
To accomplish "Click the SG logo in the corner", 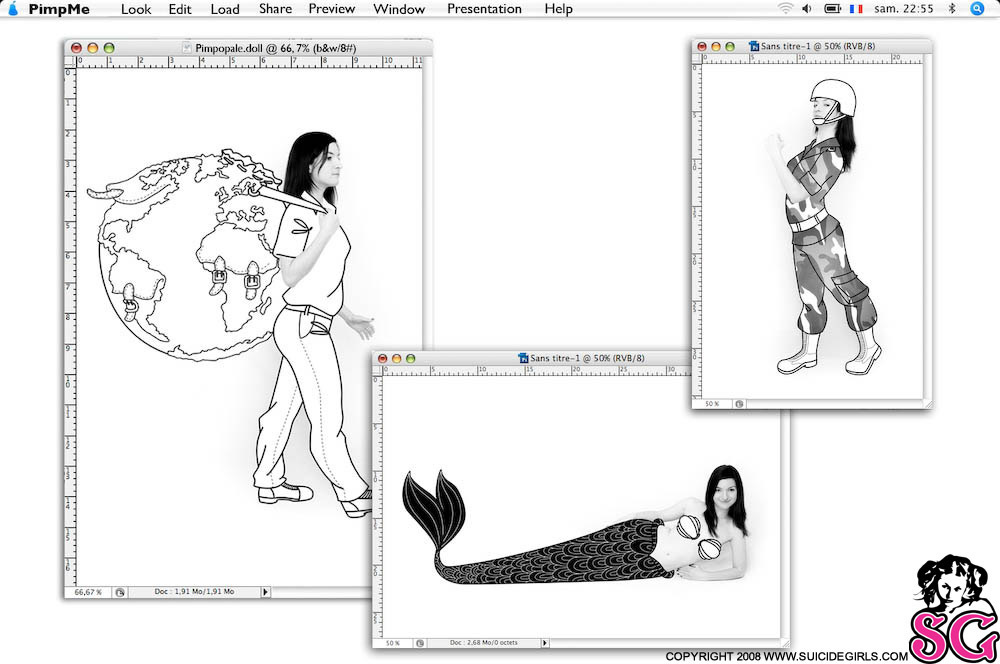I will pyautogui.click(x=953, y=609).
